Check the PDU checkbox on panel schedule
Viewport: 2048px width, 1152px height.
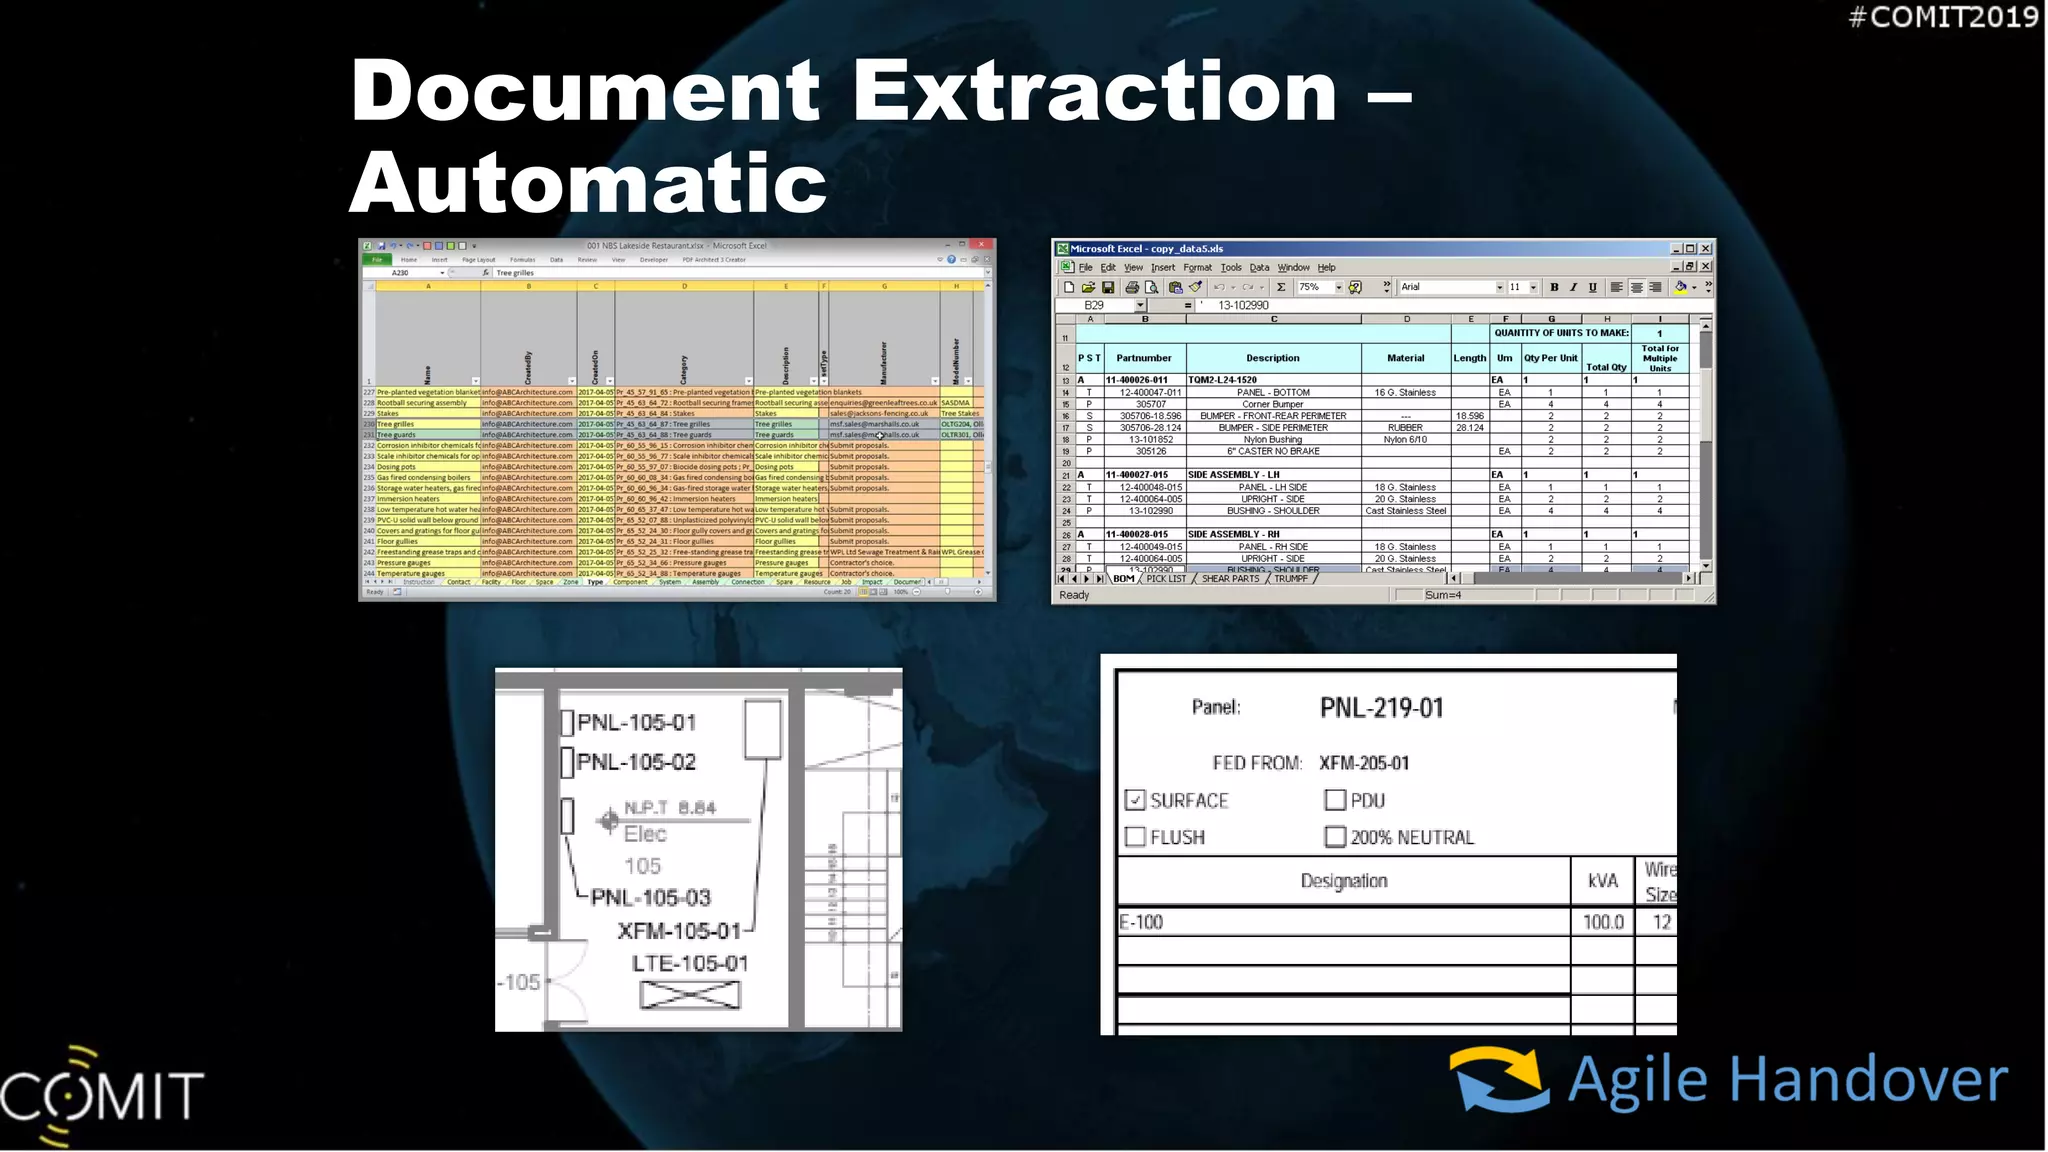pos(1335,800)
